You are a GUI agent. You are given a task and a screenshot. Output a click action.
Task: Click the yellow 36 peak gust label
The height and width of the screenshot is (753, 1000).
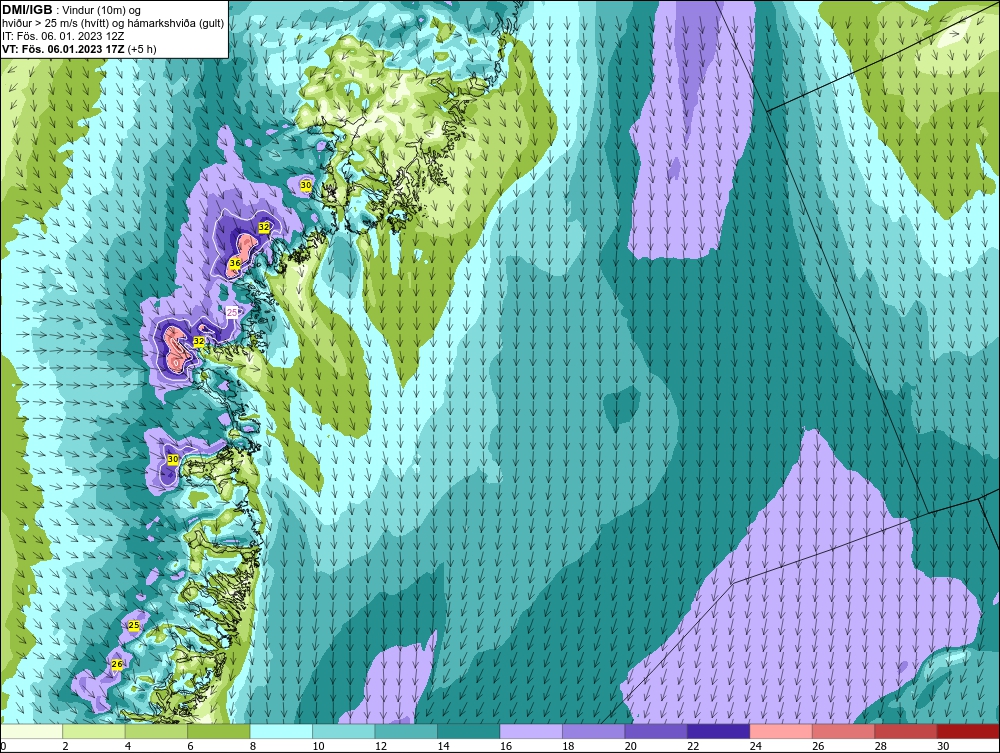click(x=235, y=263)
